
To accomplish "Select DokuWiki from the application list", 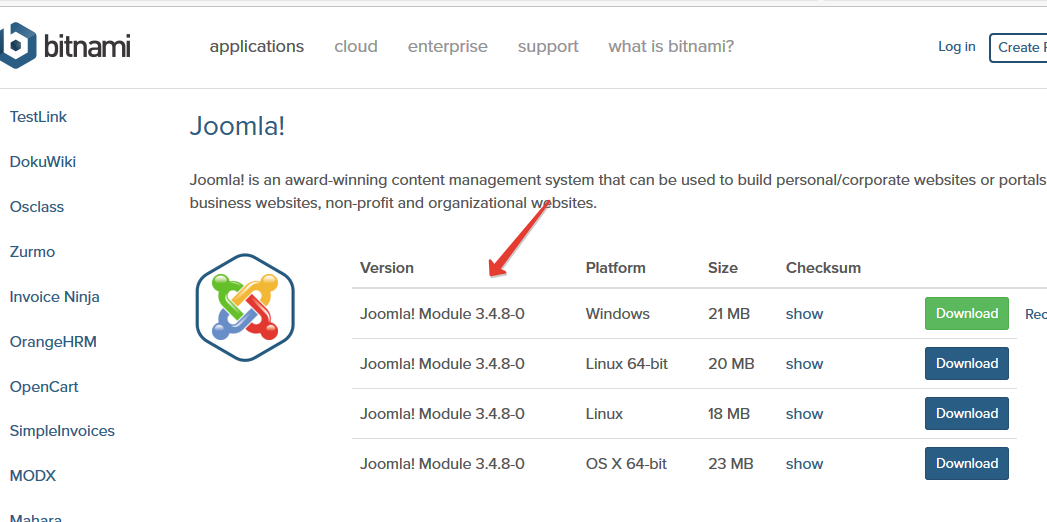I will (x=43, y=162).
